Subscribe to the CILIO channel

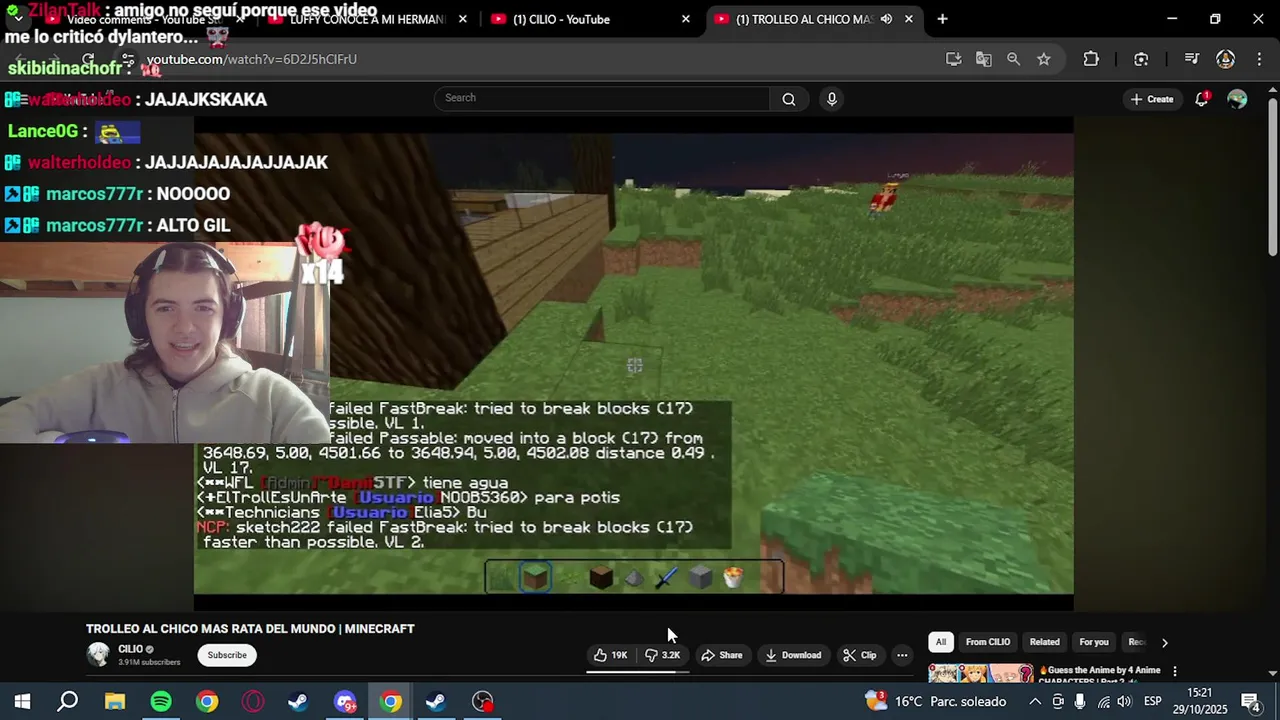(x=227, y=655)
